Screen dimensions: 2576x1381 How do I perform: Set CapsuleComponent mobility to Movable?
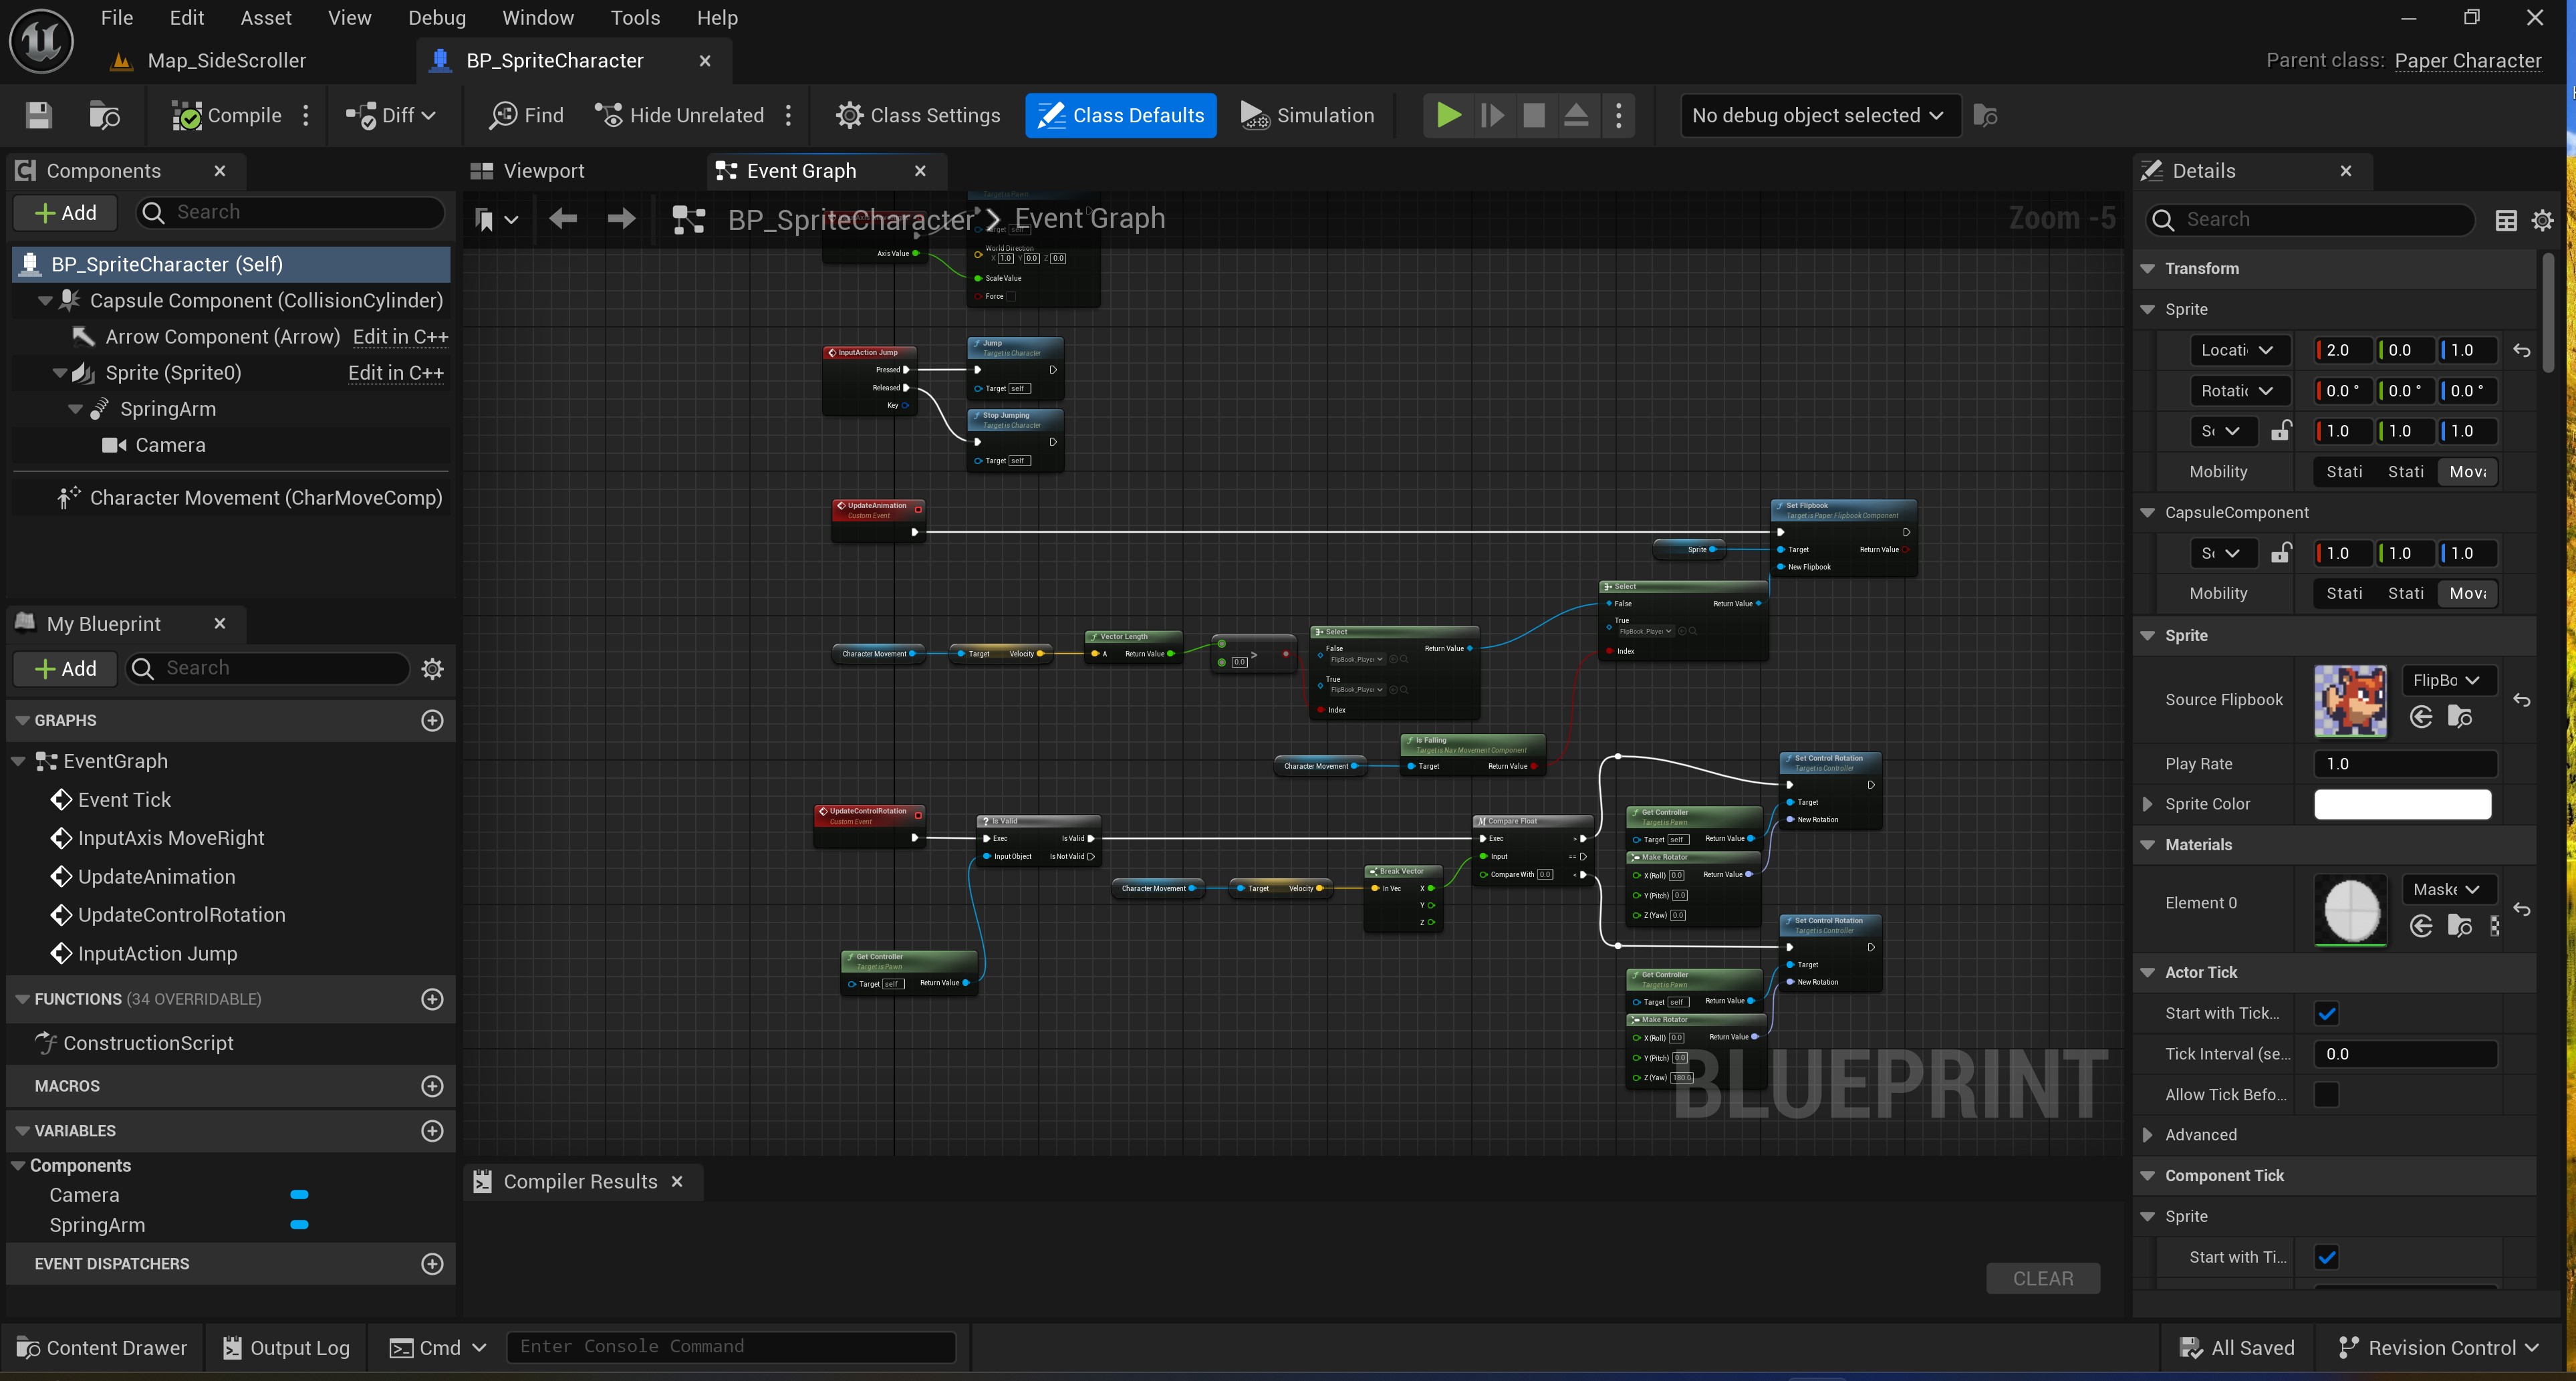2467,594
